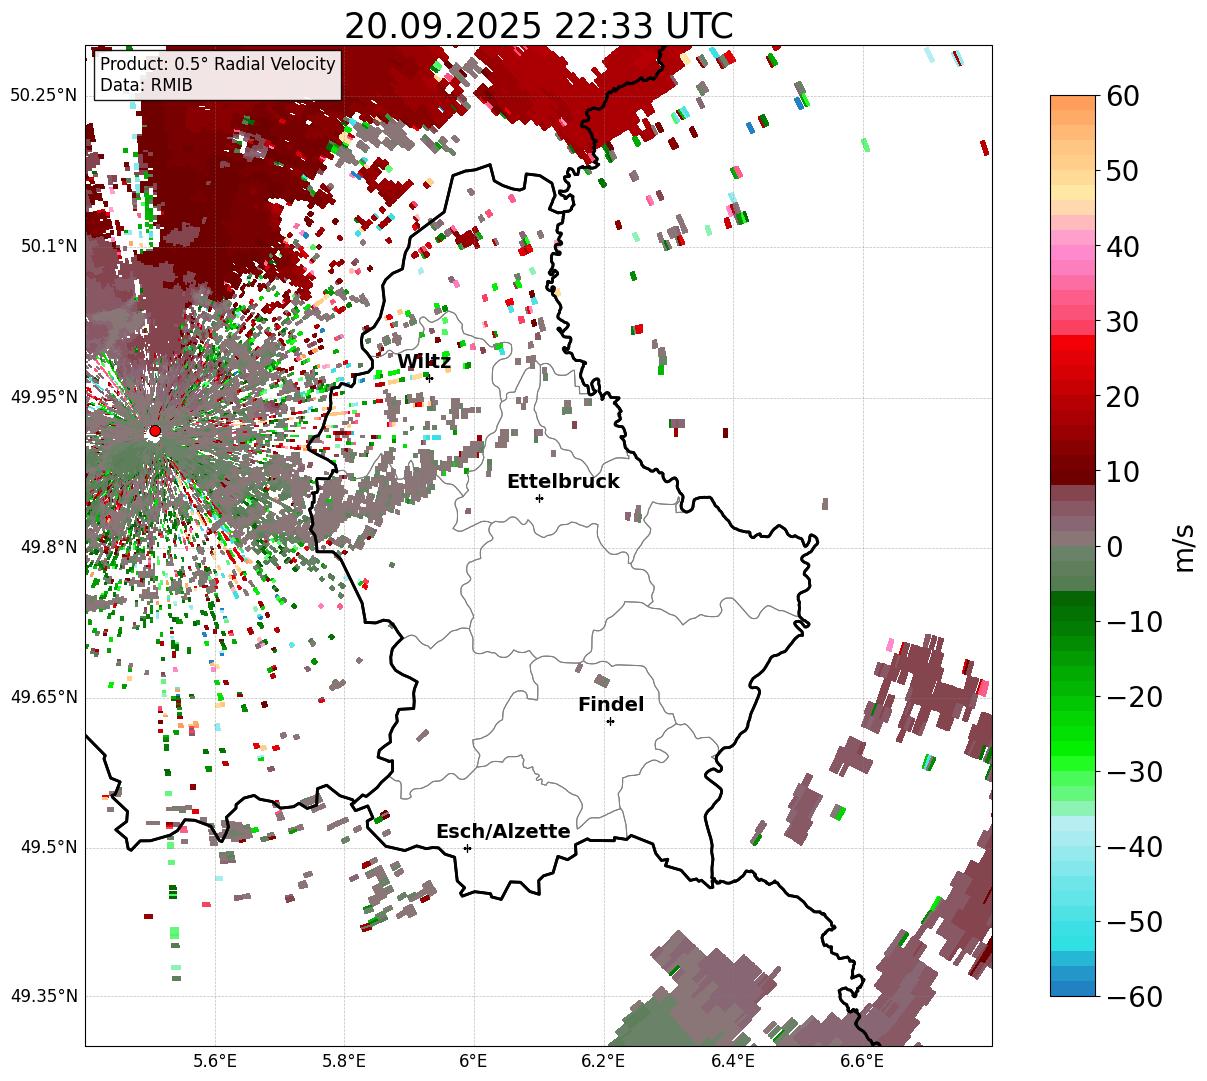
Task: Click the 49.5°N latitude label
Action: [48, 847]
